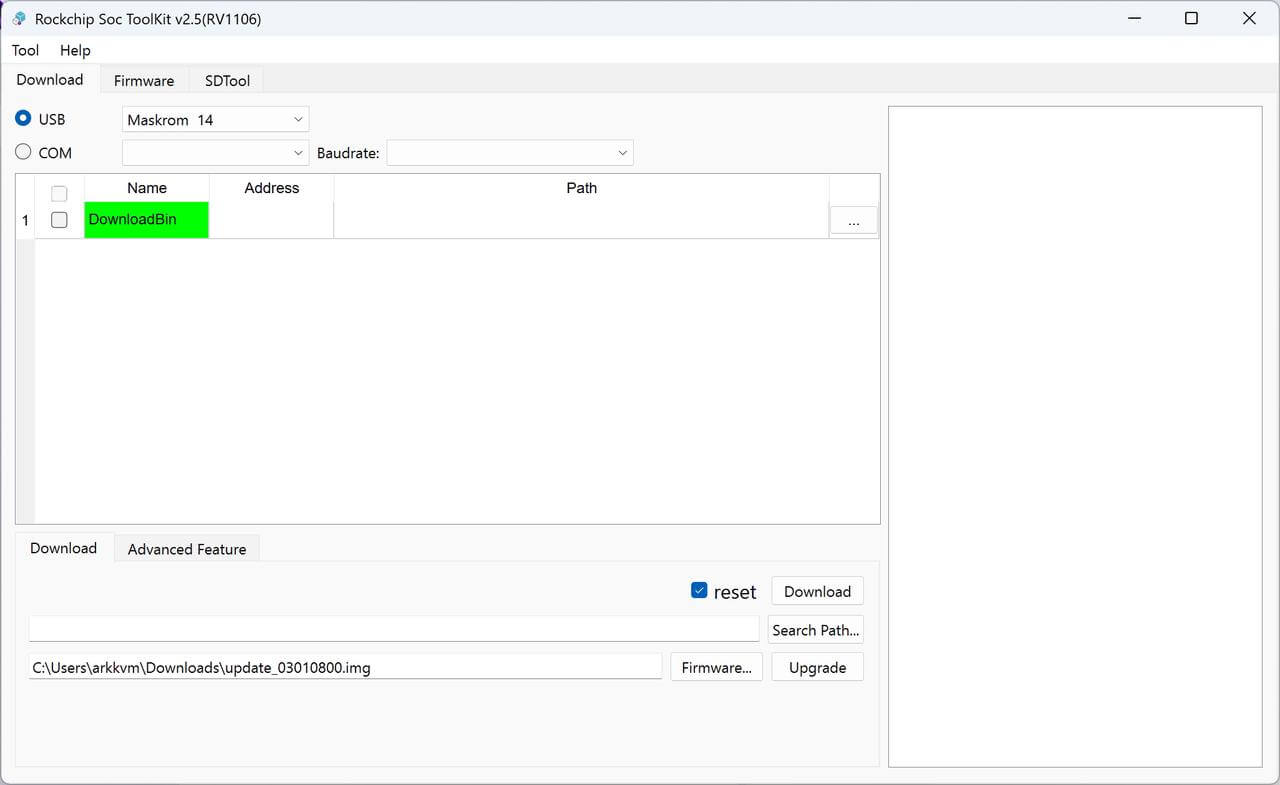Check the DownloadBin row checkbox

59,220
